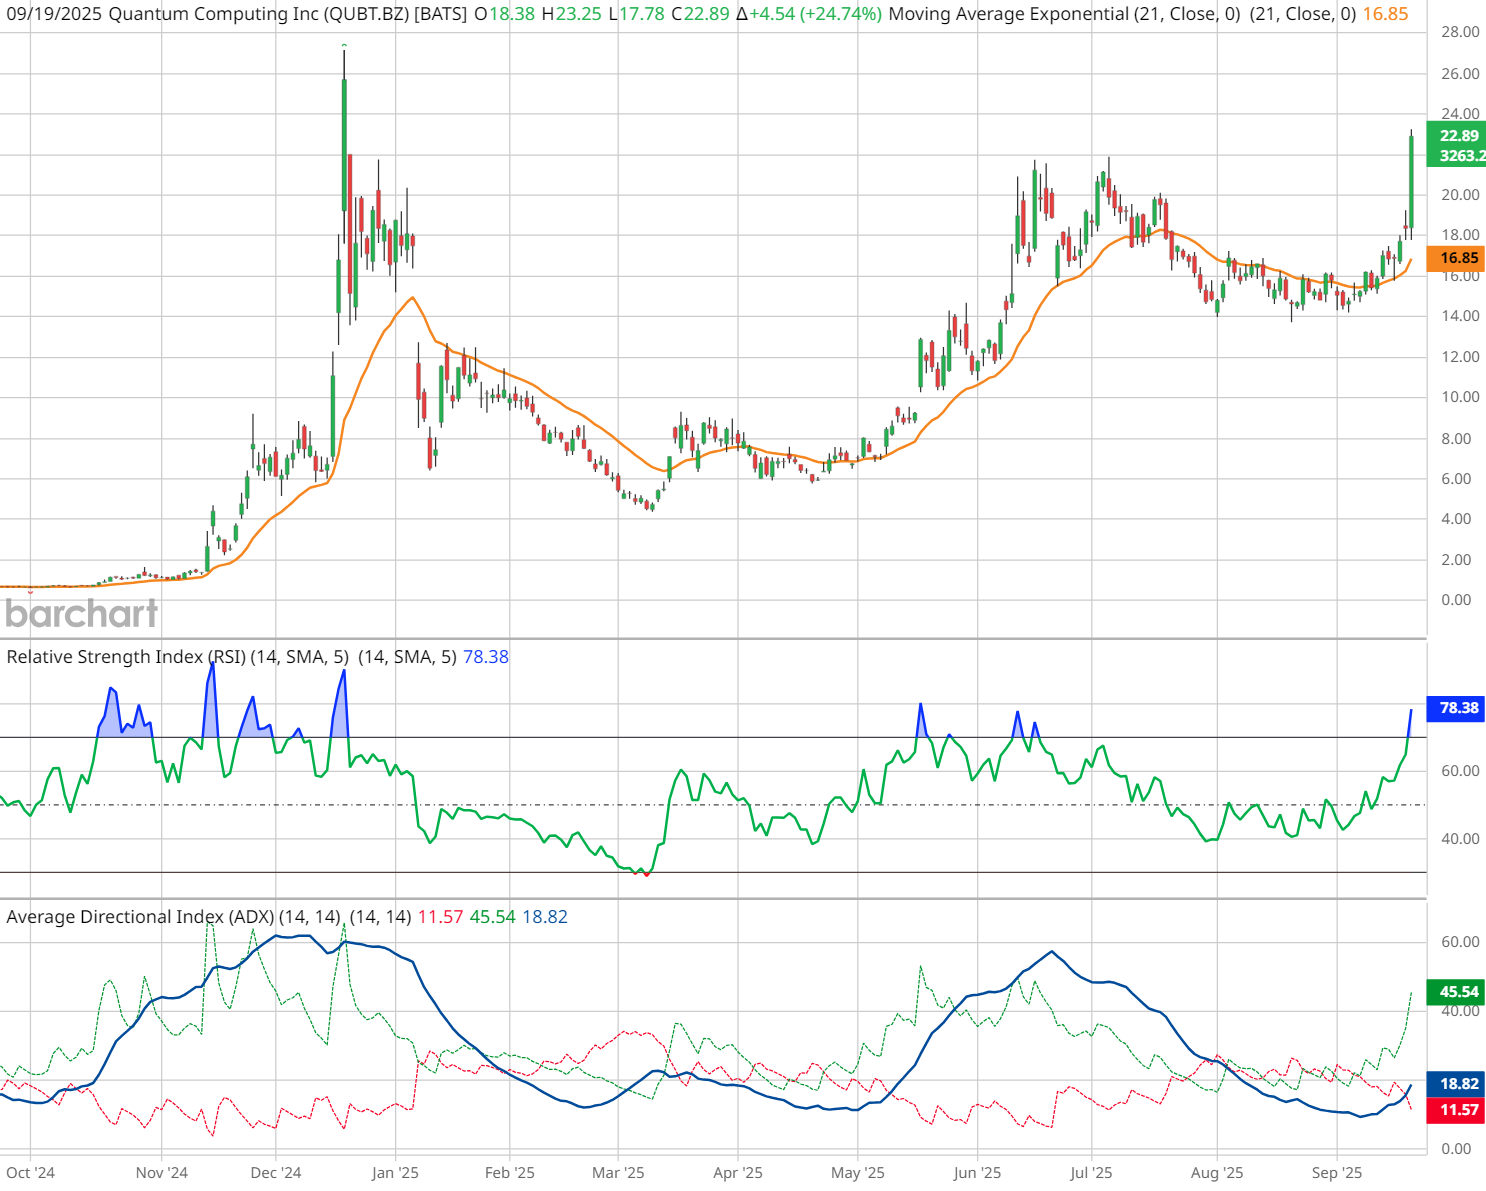The height and width of the screenshot is (1191, 1486).
Task: Click the Jan '25 date axis label
Action: (x=395, y=1173)
